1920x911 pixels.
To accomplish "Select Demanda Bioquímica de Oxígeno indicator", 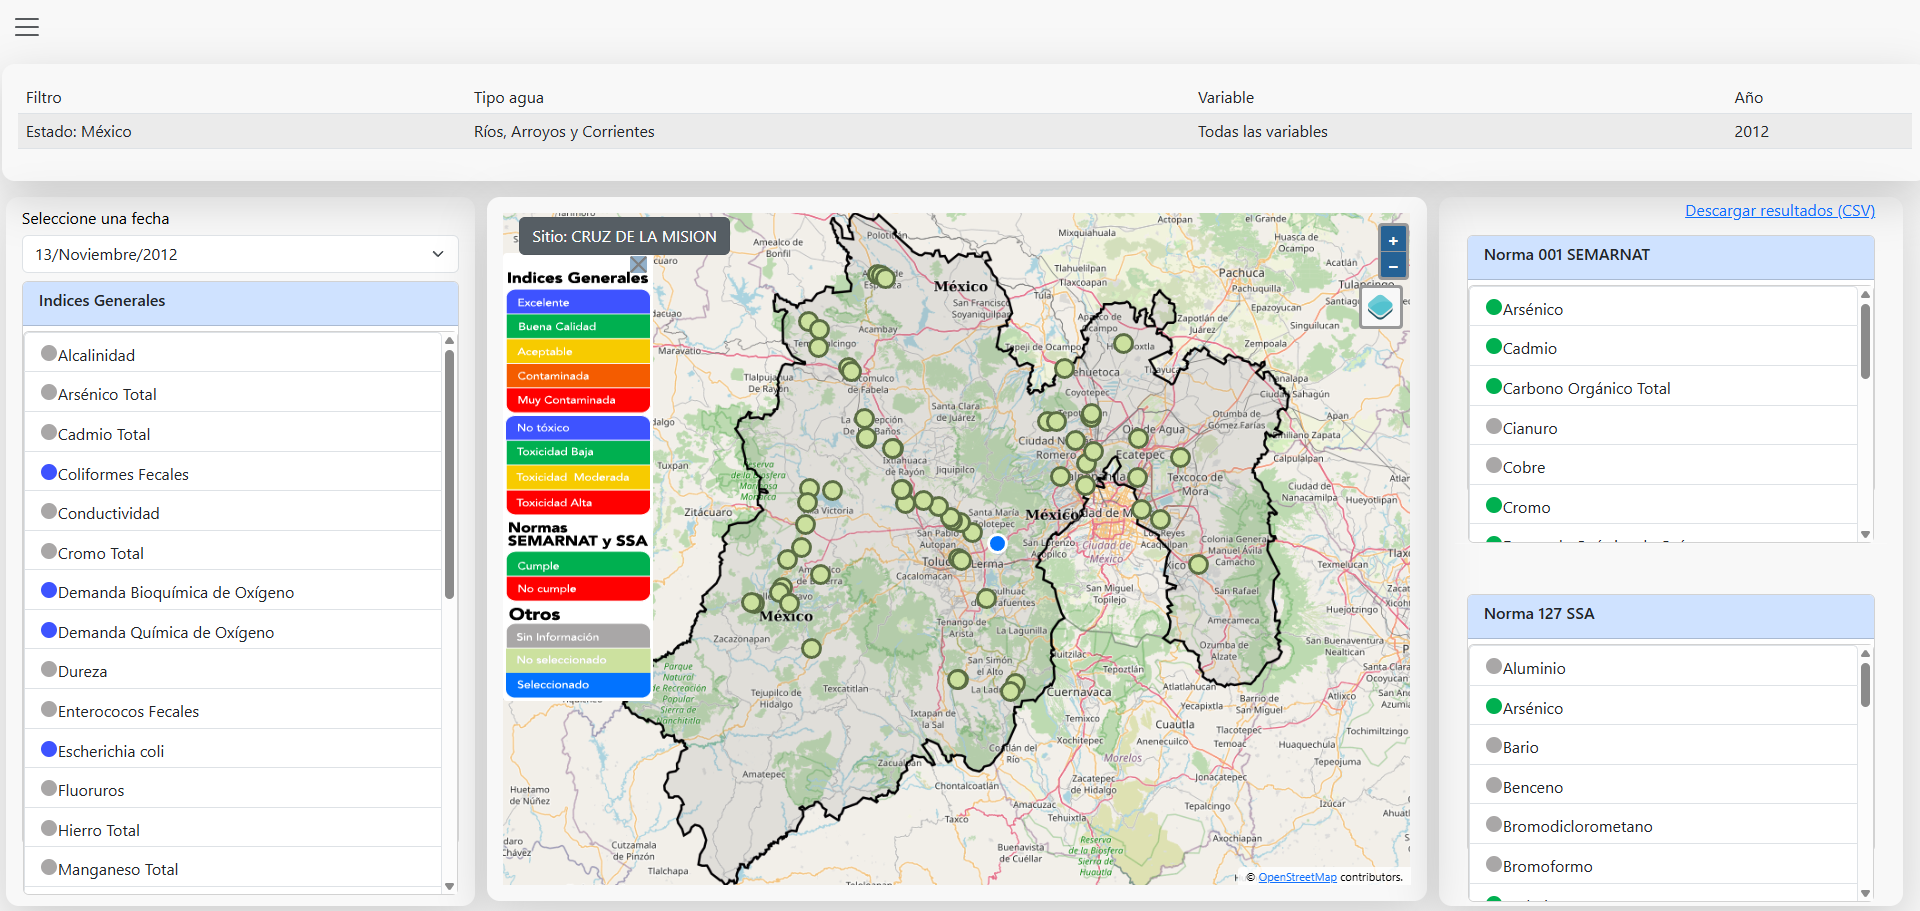I will point(233,592).
